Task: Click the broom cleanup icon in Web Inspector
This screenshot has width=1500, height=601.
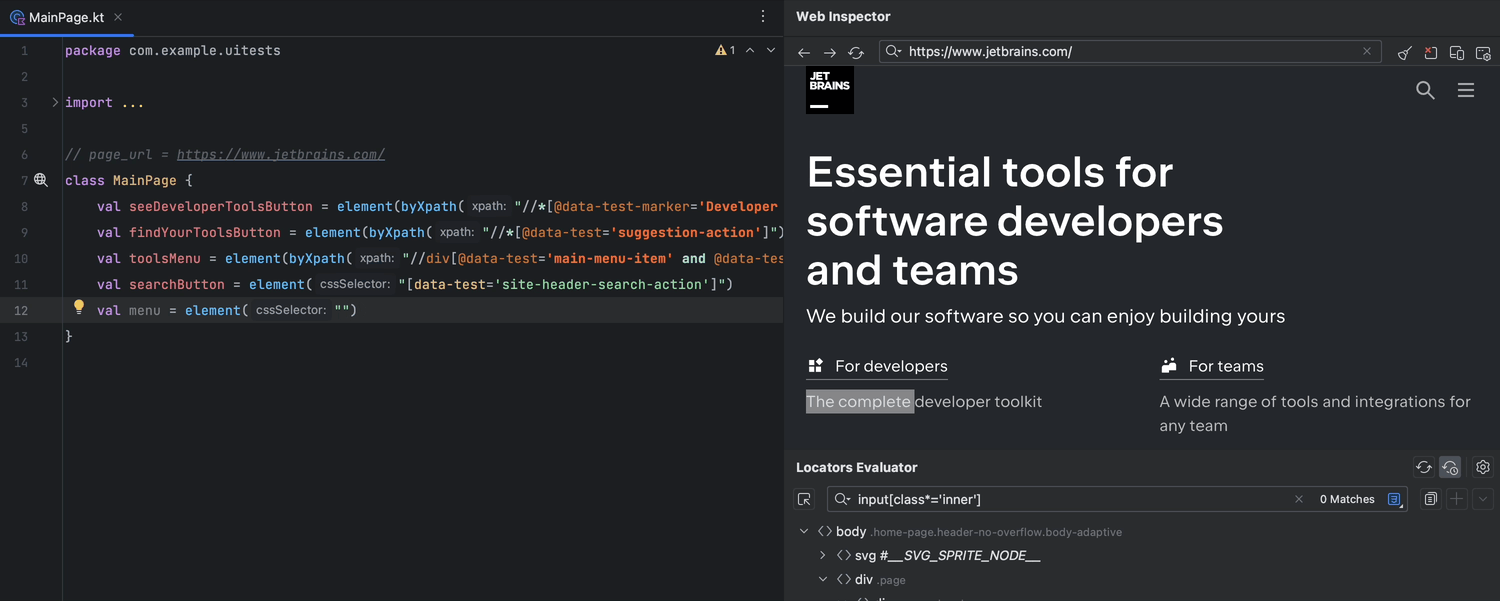Action: pos(1405,52)
